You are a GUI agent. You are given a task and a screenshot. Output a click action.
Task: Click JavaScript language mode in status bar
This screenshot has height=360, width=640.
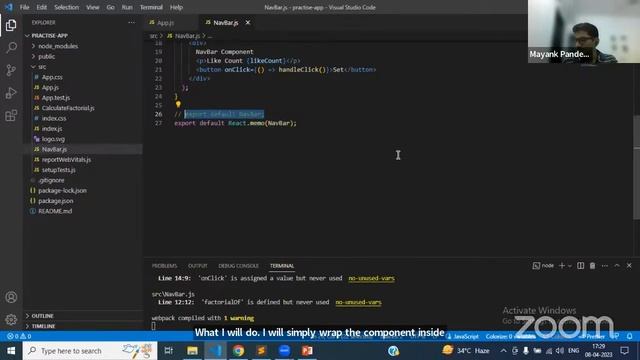pos(466,336)
